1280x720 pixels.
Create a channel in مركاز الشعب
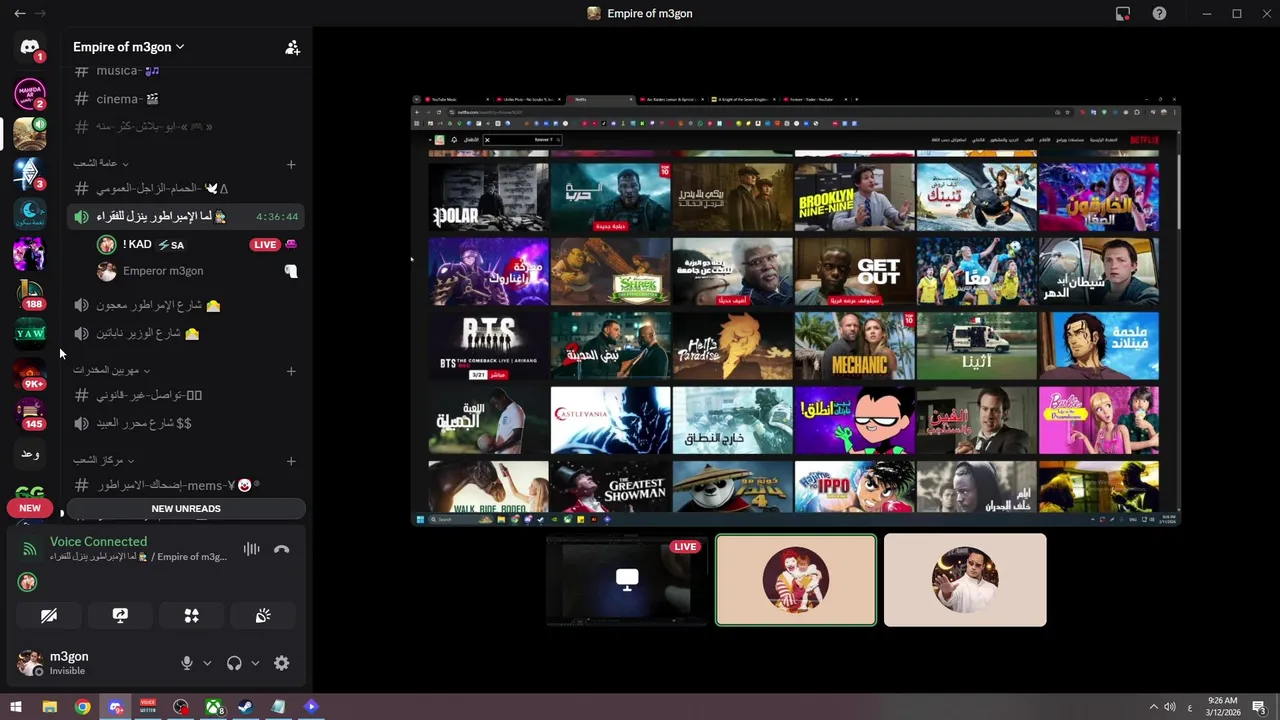tap(291, 461)
